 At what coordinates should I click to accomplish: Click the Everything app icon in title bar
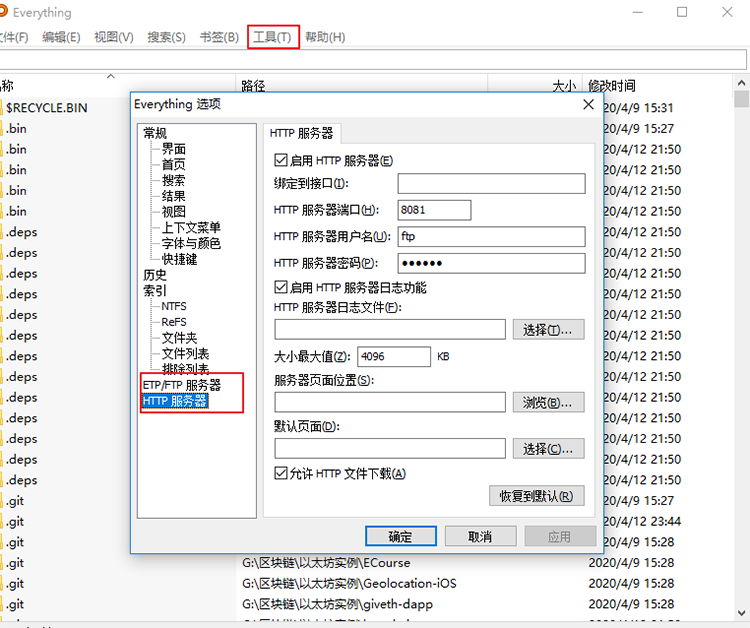point(3,13)
